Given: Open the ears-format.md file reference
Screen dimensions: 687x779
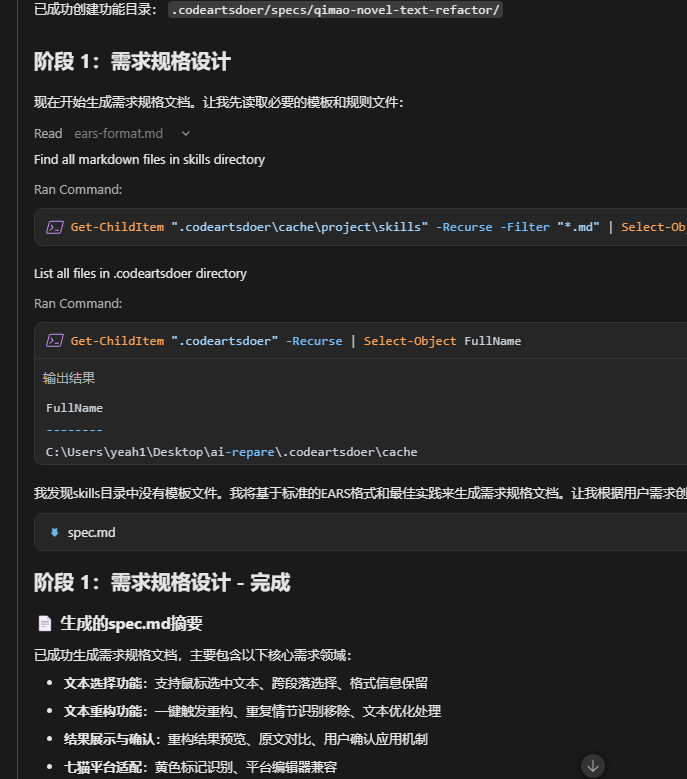Looking at the screenshot, I should point(118,134).
